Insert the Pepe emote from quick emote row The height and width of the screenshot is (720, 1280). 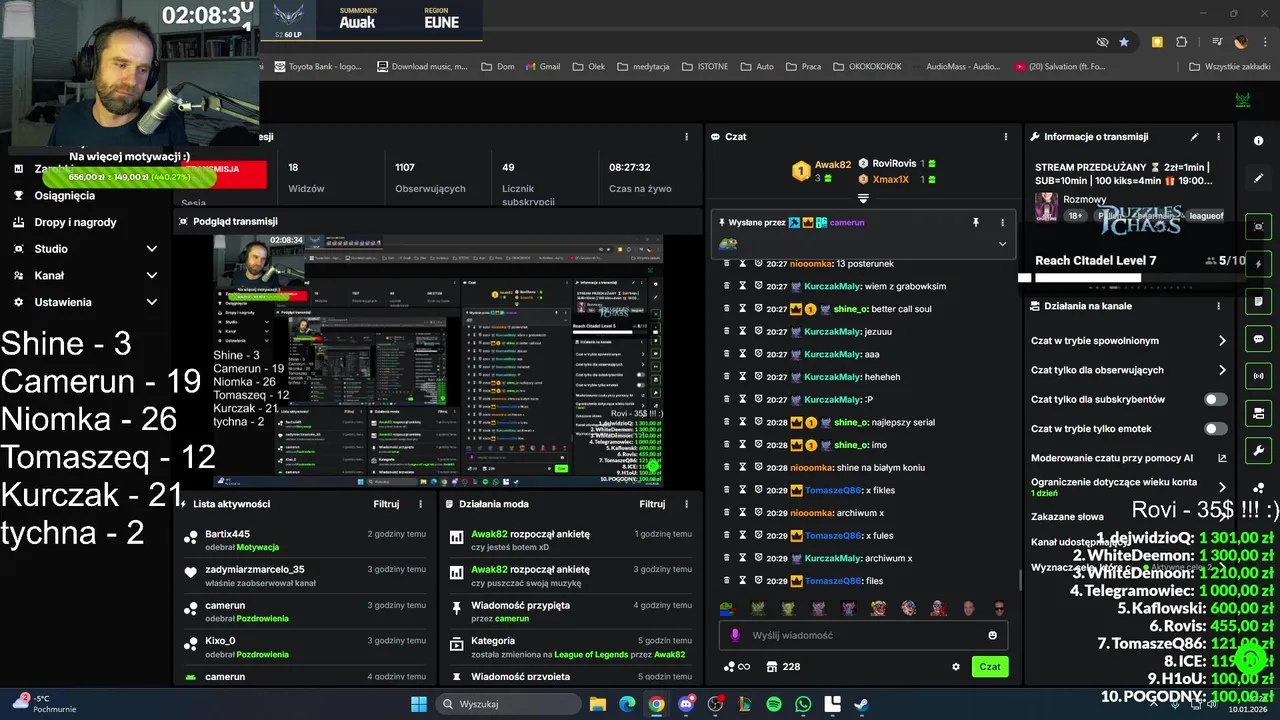tap(727, 608)
